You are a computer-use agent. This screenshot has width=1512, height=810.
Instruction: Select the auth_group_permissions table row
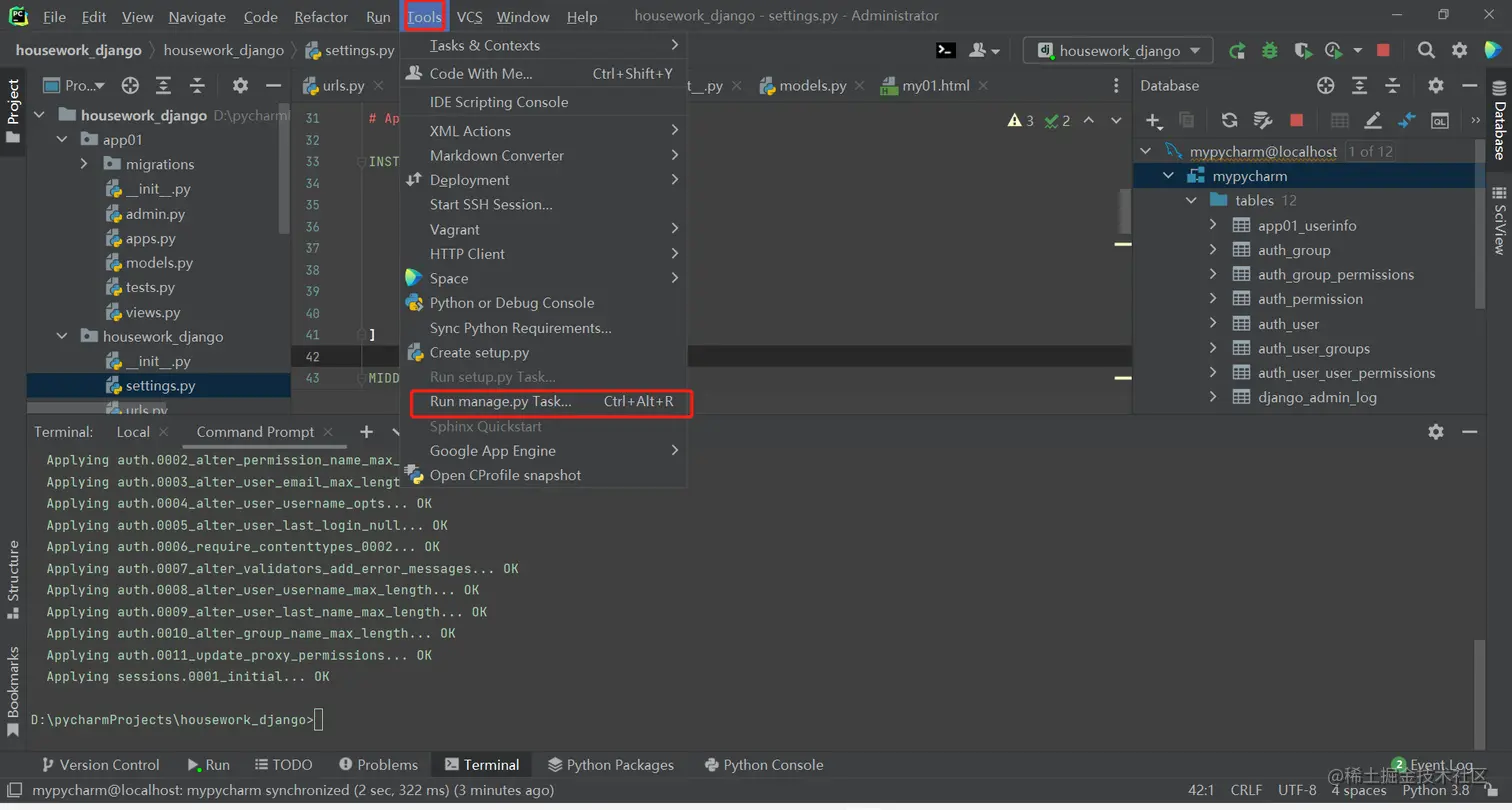click(x=1336, y=274)
